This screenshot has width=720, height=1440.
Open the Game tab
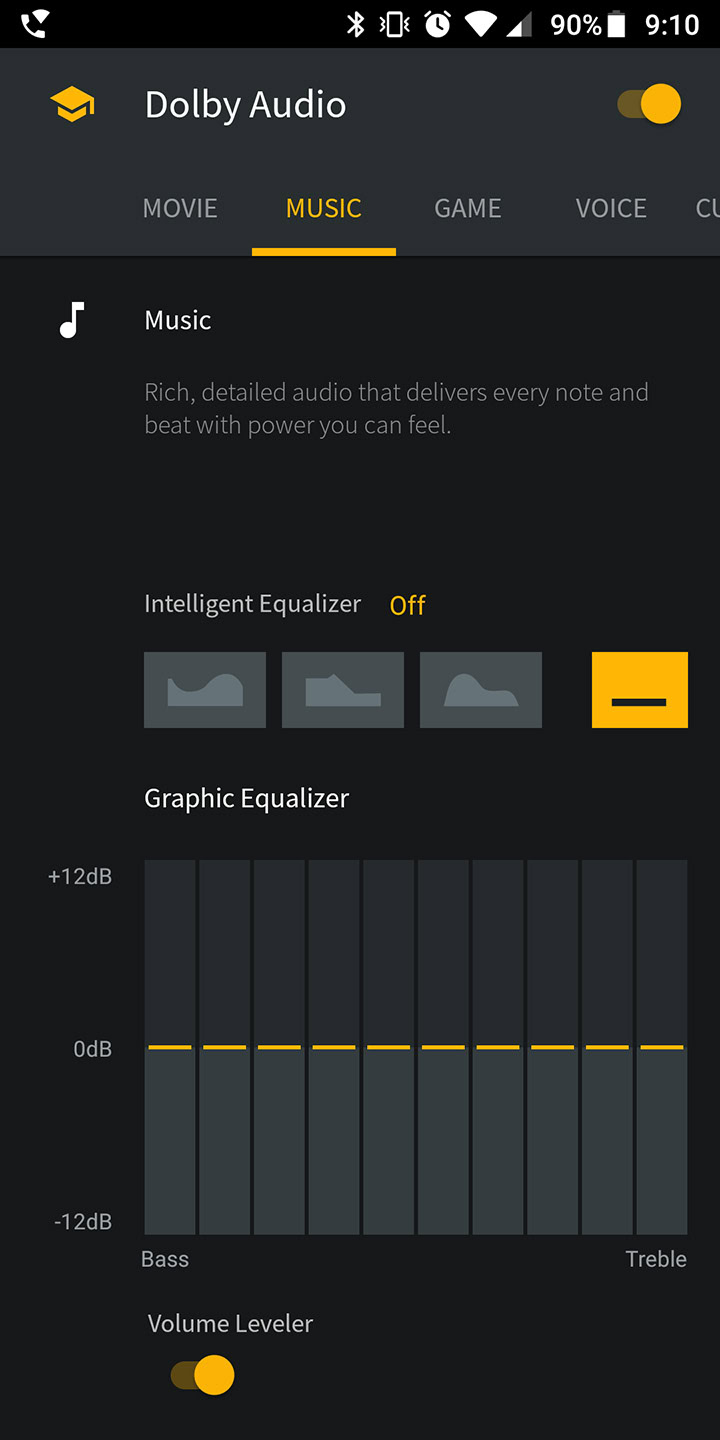[468, 208]
